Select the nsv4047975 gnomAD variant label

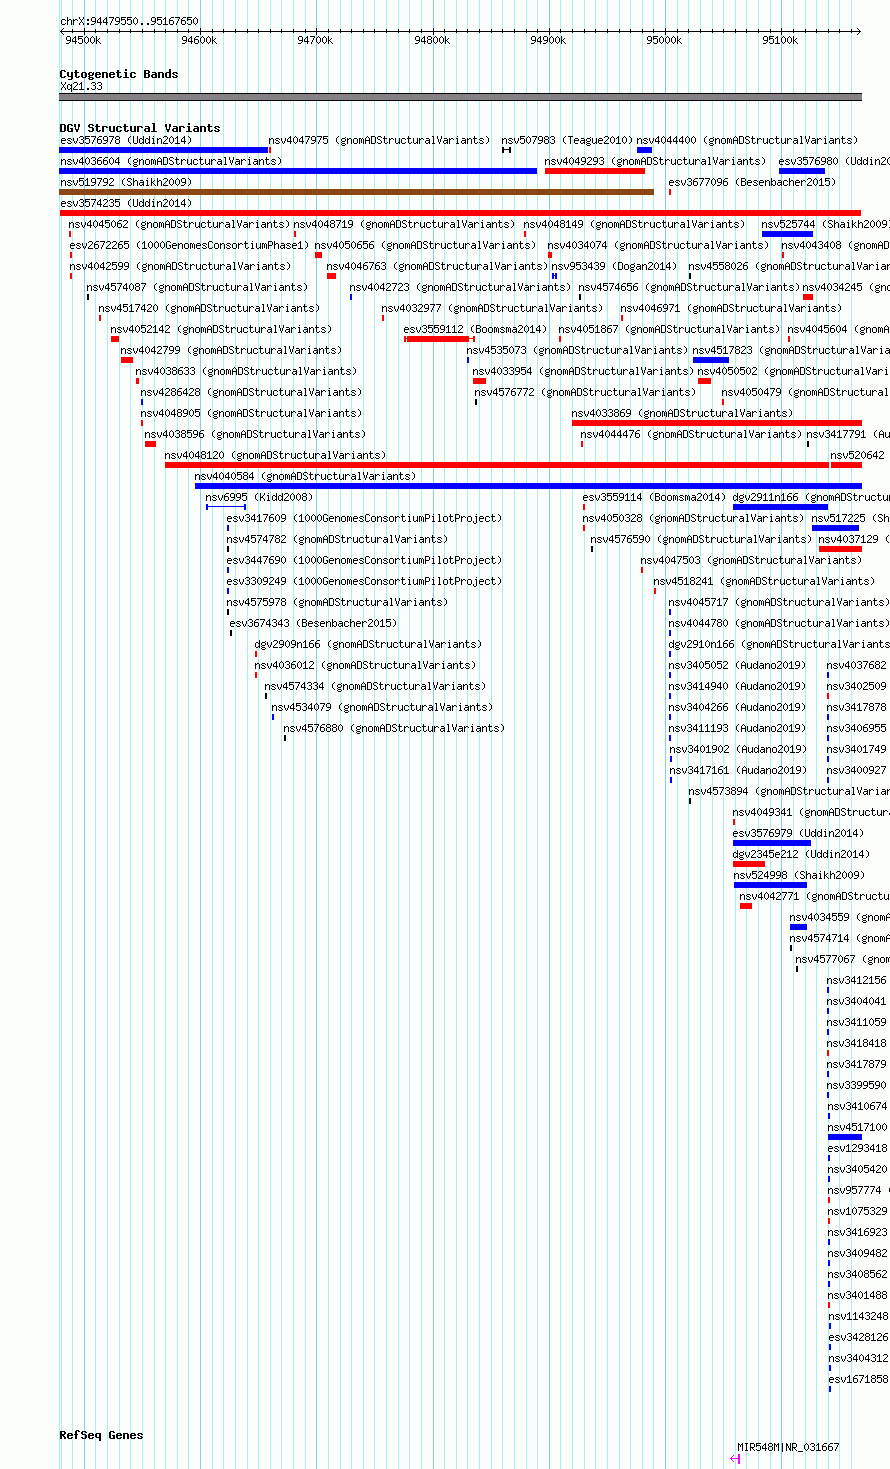[x=379, y=140]
